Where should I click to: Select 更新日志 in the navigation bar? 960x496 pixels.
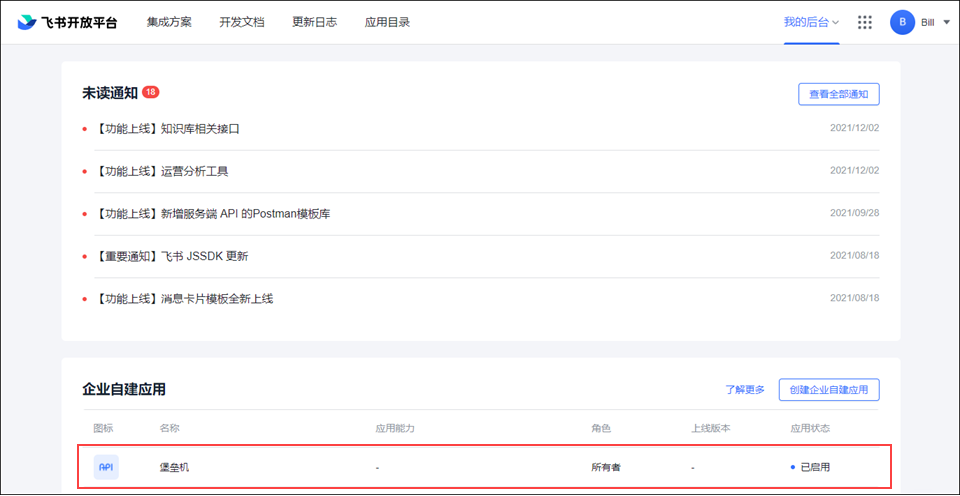pyautogui.click(x=315, y=22)
